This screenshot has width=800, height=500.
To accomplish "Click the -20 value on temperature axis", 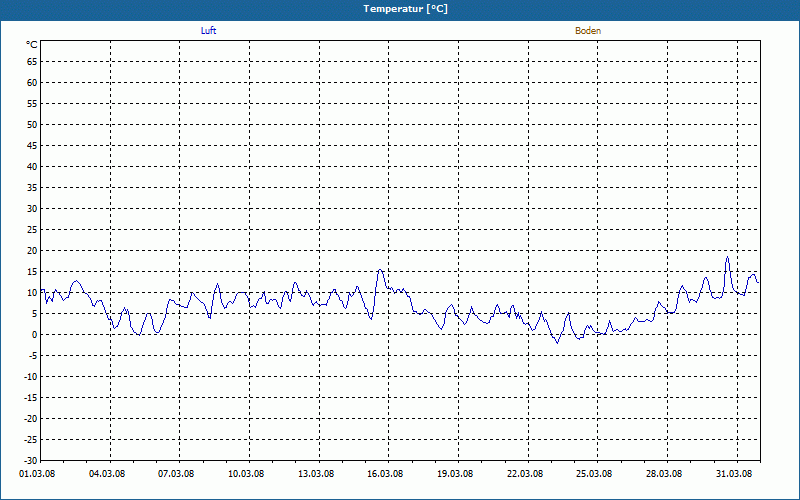I will click(31, 419).
